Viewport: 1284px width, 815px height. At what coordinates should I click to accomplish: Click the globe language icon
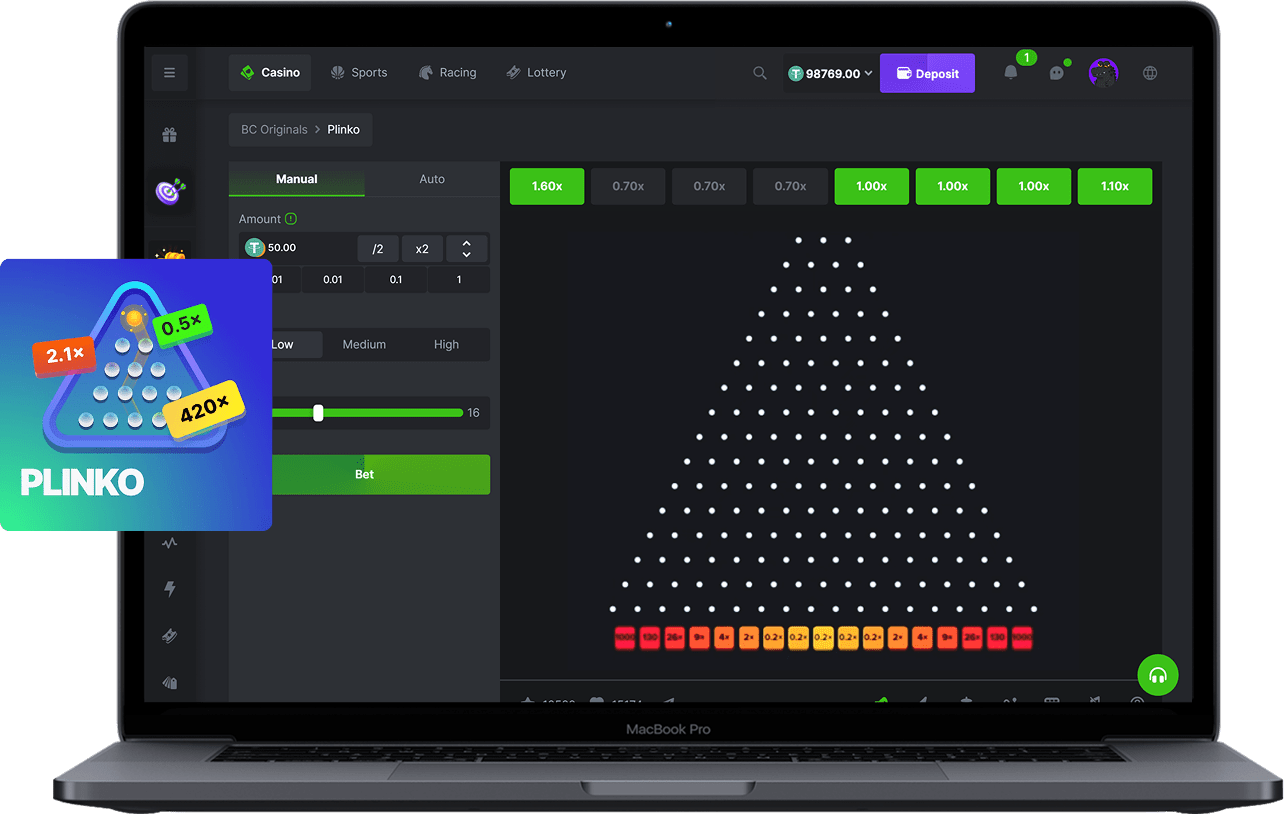1150,73
